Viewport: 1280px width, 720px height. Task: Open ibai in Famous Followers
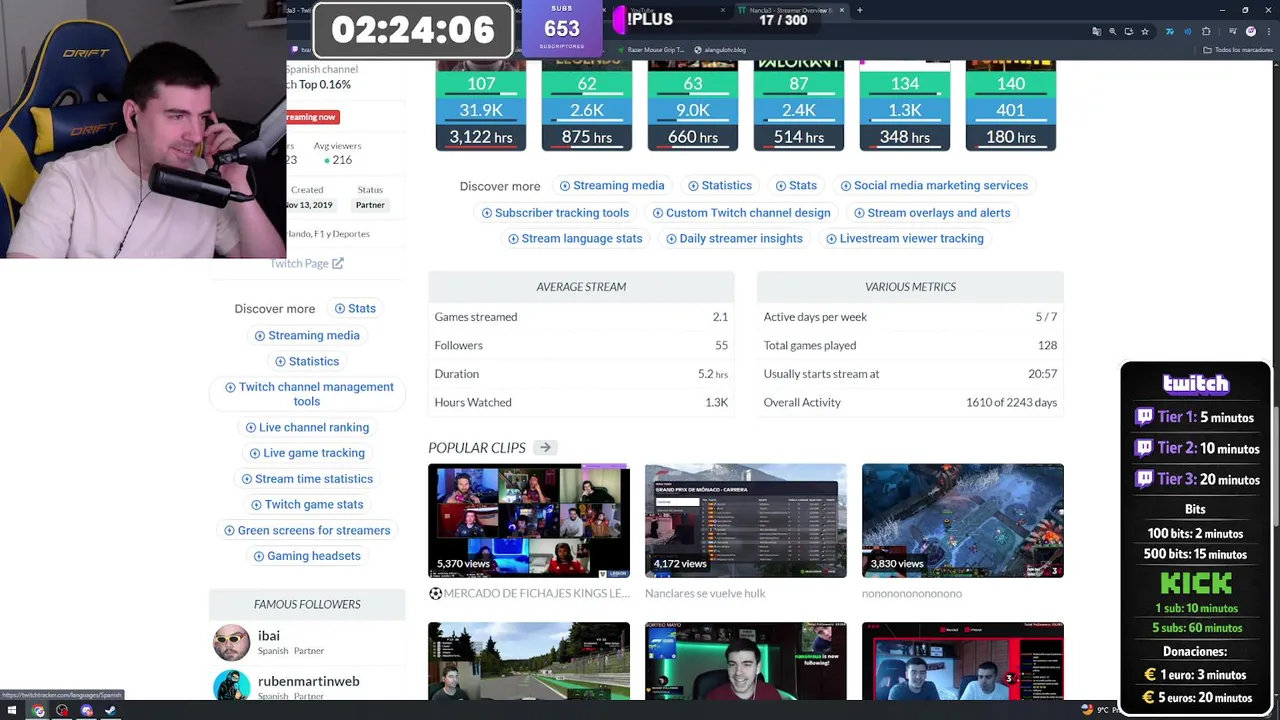point(268,636)
